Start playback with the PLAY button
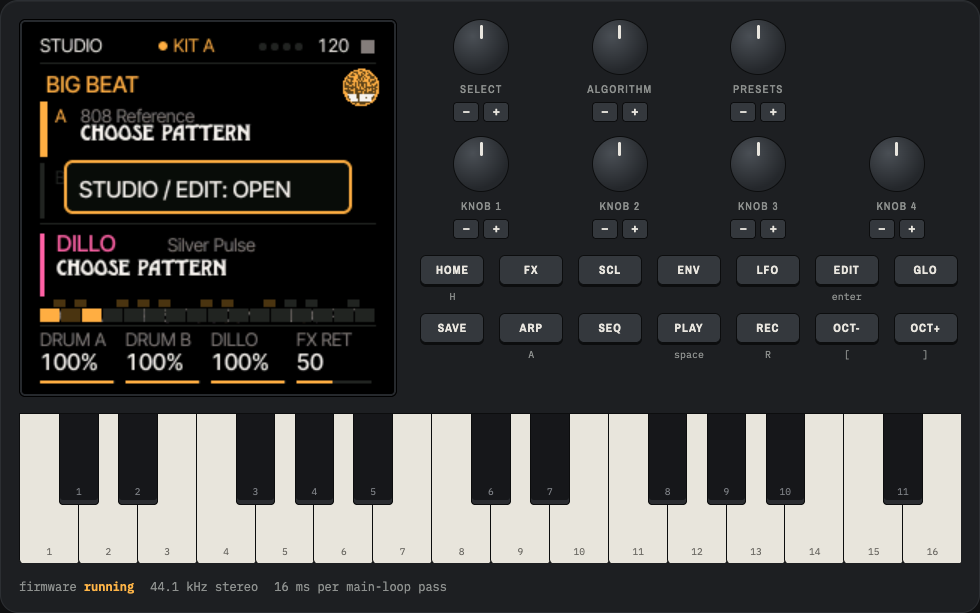This screenshot has width=980, height=613. click(689, 328)
